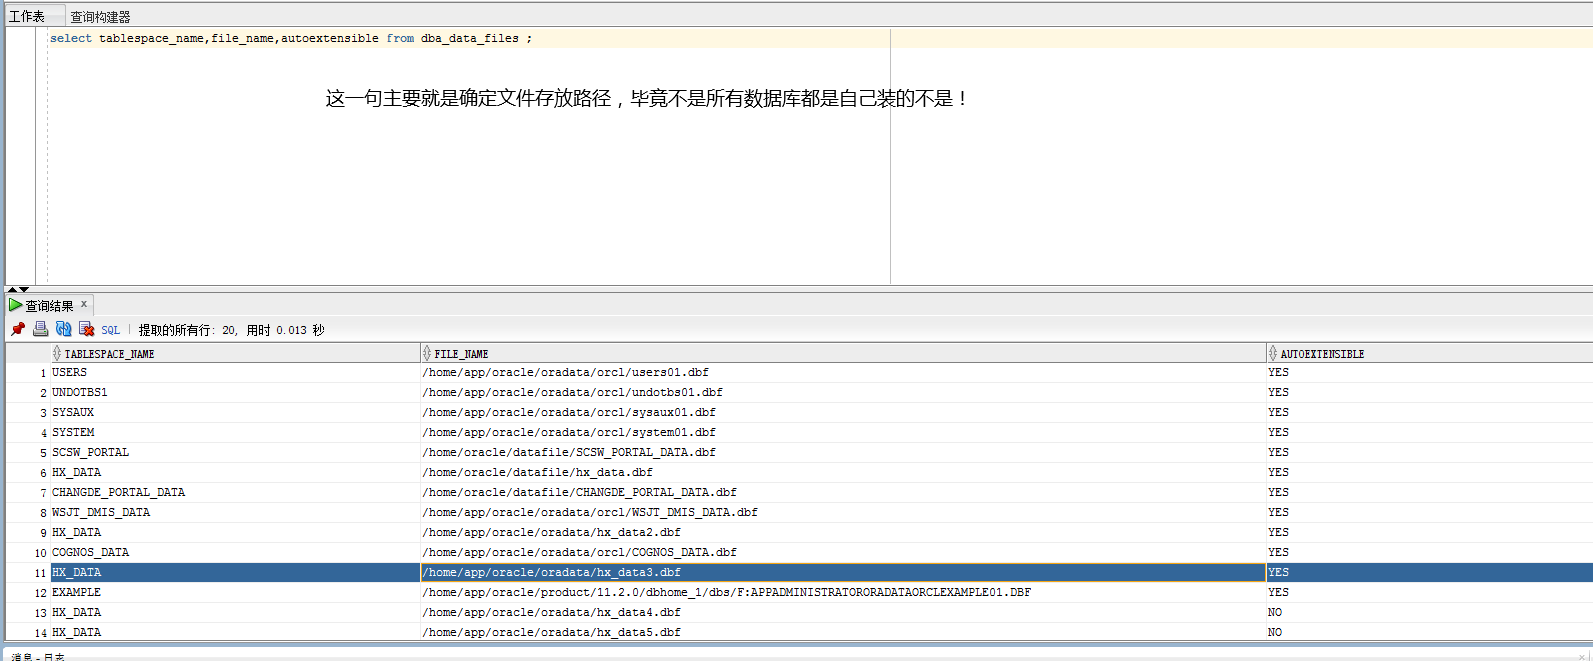Close the 查询结果 tab

coord(84,304)
